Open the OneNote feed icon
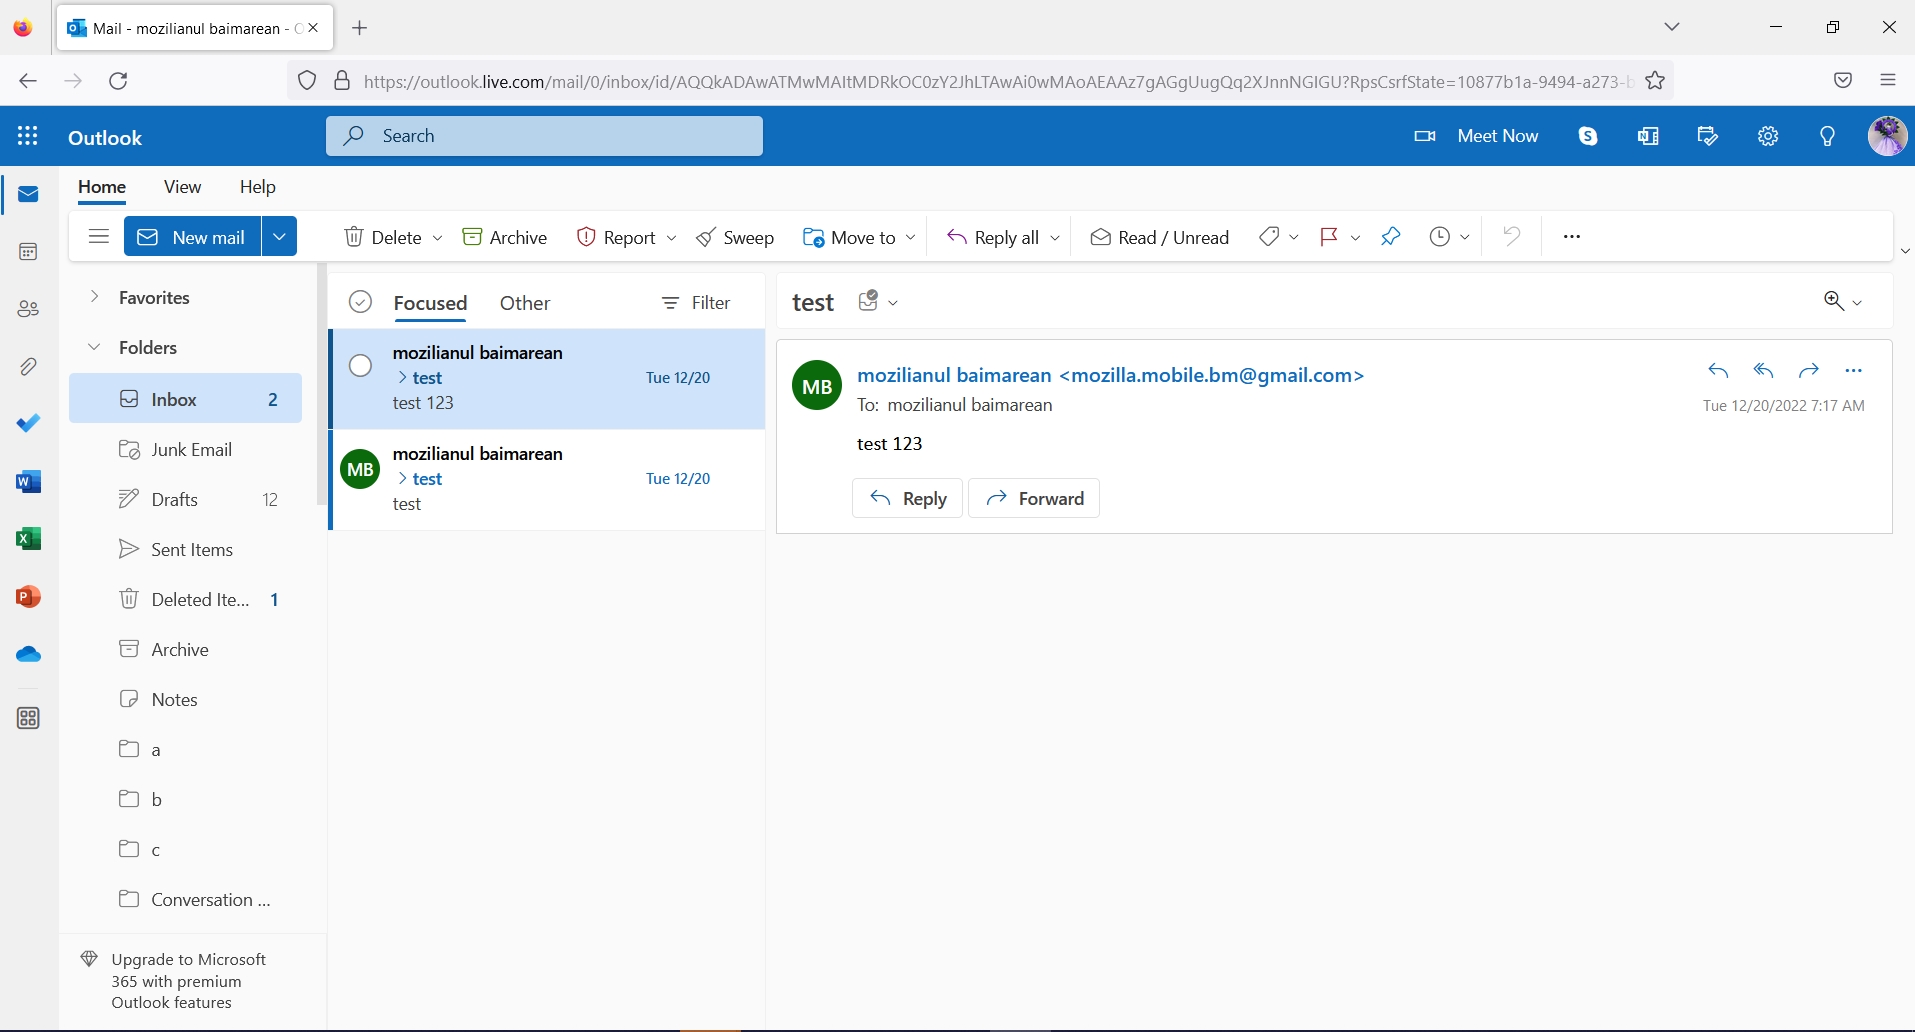Screen dimensions: 1915x1032 point(1648,136)
